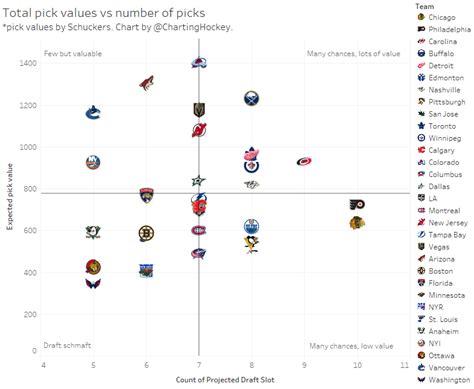
Task: Click the Buffalo Sabres logo data point
Action: pos(251,98)
